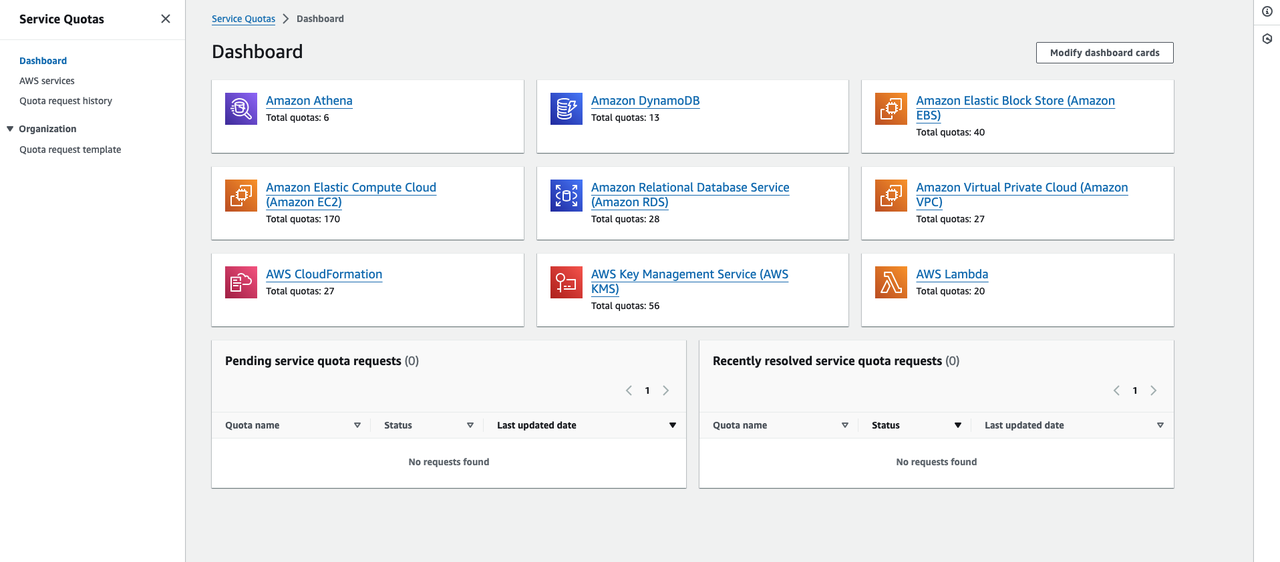Open the AWS Key Management Service link
This screenshot has height=562, width=1280.
pyautogui.click(x=690, y=281)
